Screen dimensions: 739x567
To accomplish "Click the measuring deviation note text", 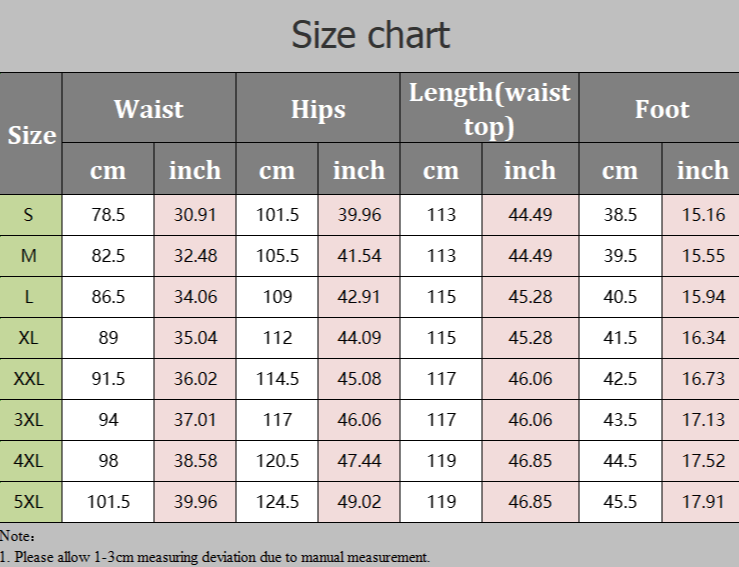I will pyautogui.click(x=215, y=557).
